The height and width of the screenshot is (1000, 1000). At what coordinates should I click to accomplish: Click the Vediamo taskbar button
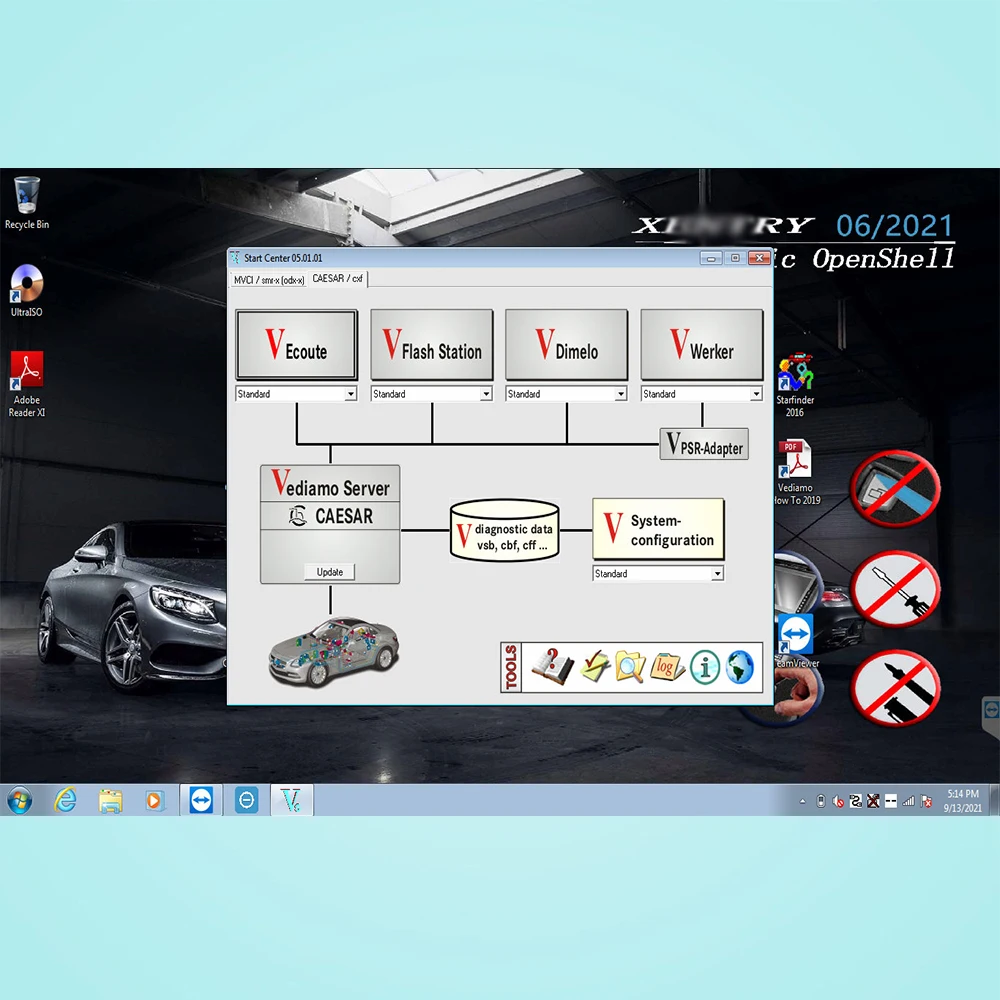(x=291, y=800)
